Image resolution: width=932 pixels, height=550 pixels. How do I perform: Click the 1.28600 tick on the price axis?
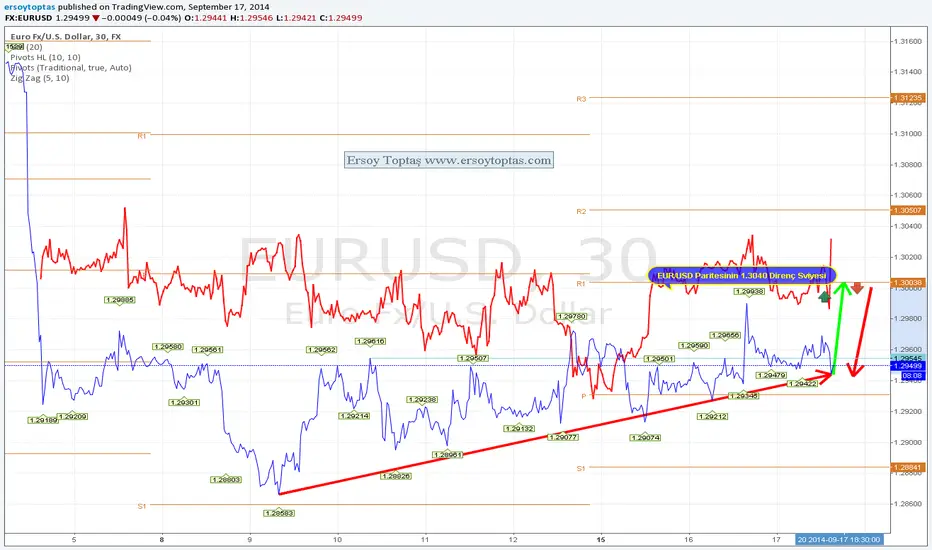click(x=909, y=504)
